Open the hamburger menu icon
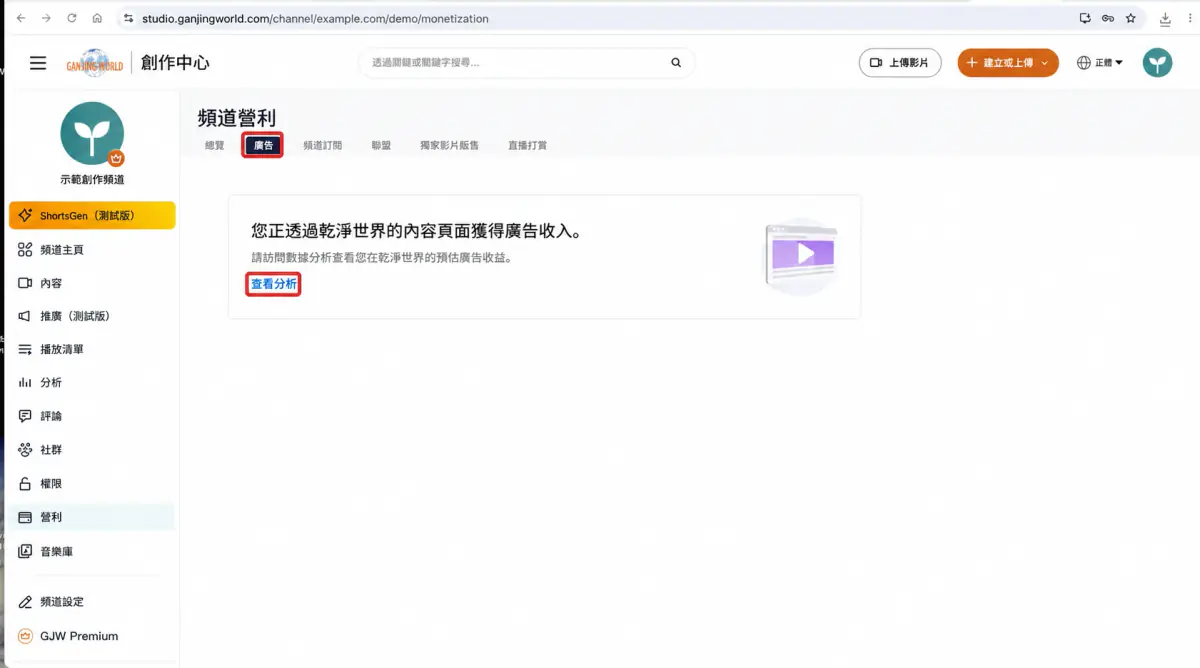 [38, 63]
